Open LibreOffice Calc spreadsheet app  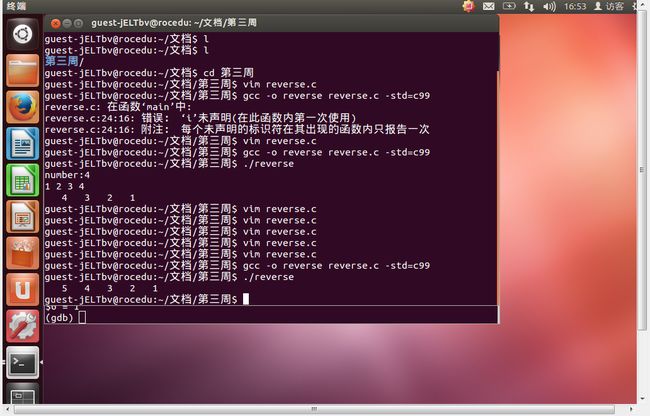(x=22, y=180)
